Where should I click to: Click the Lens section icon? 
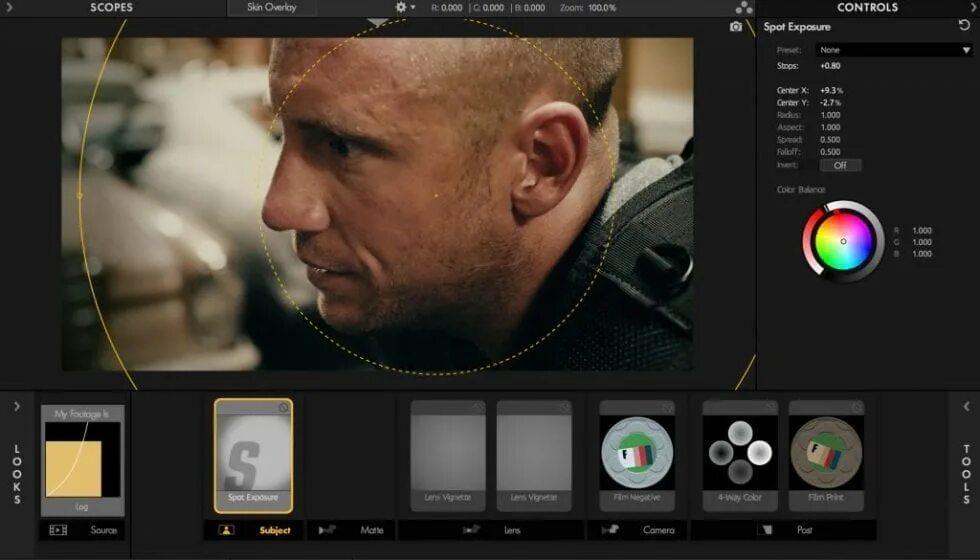470,530
